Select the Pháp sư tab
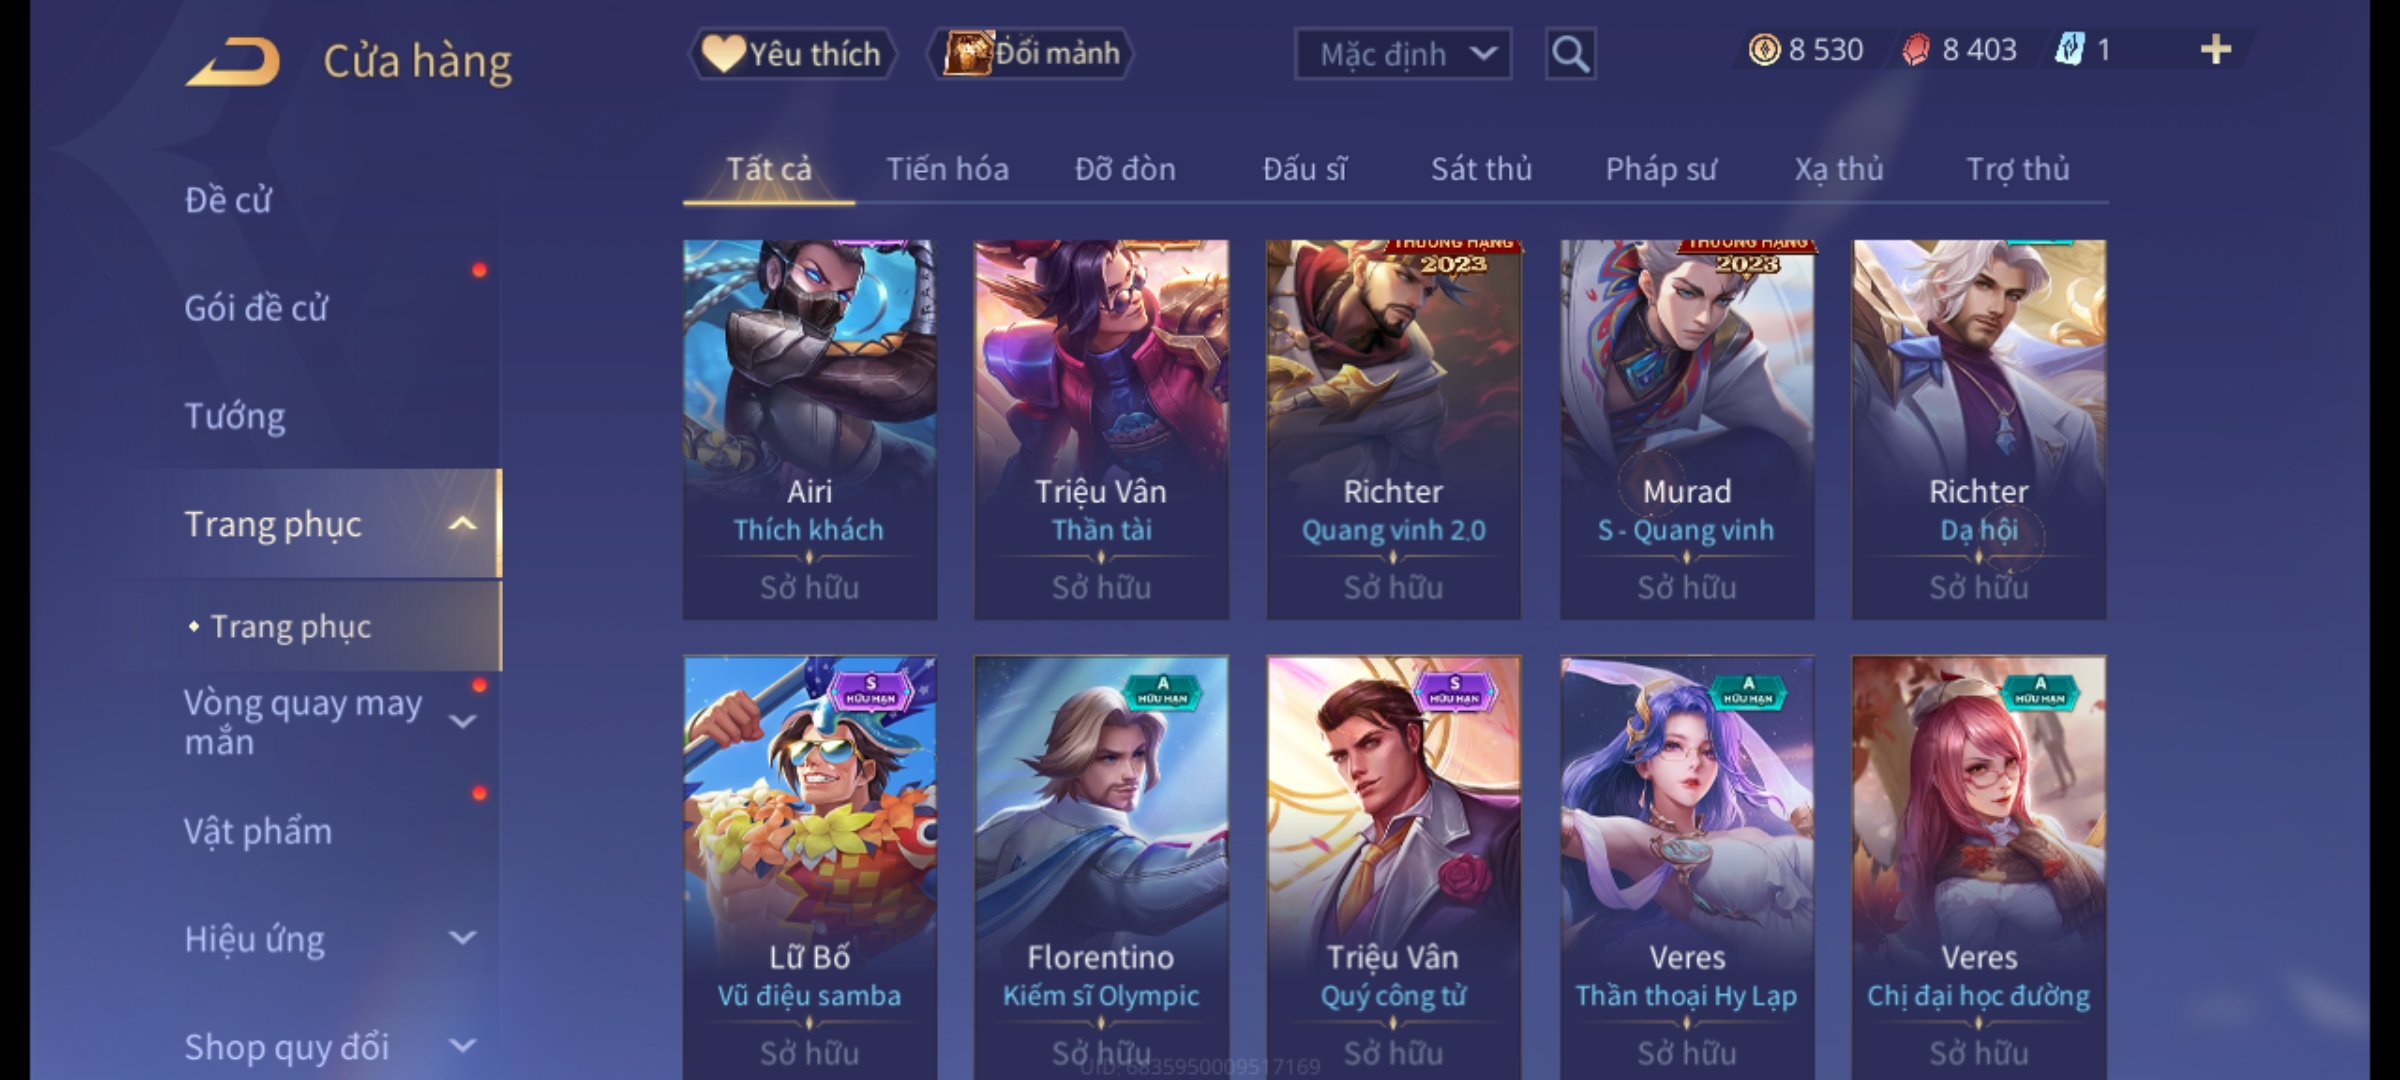 coord(1661,169)
